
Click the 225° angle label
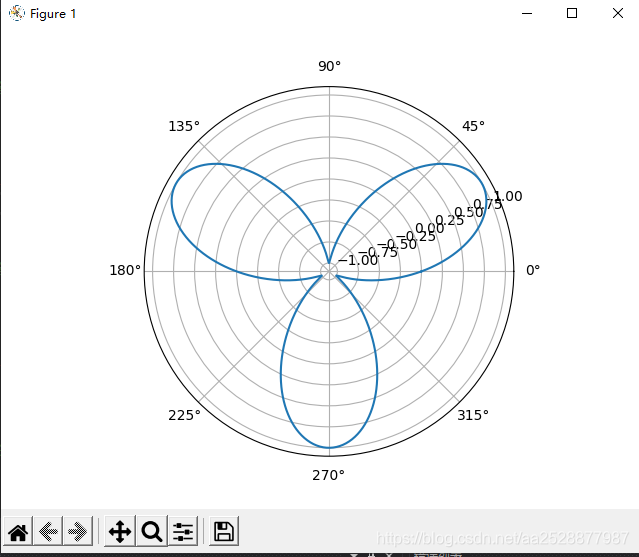[184, 415]
